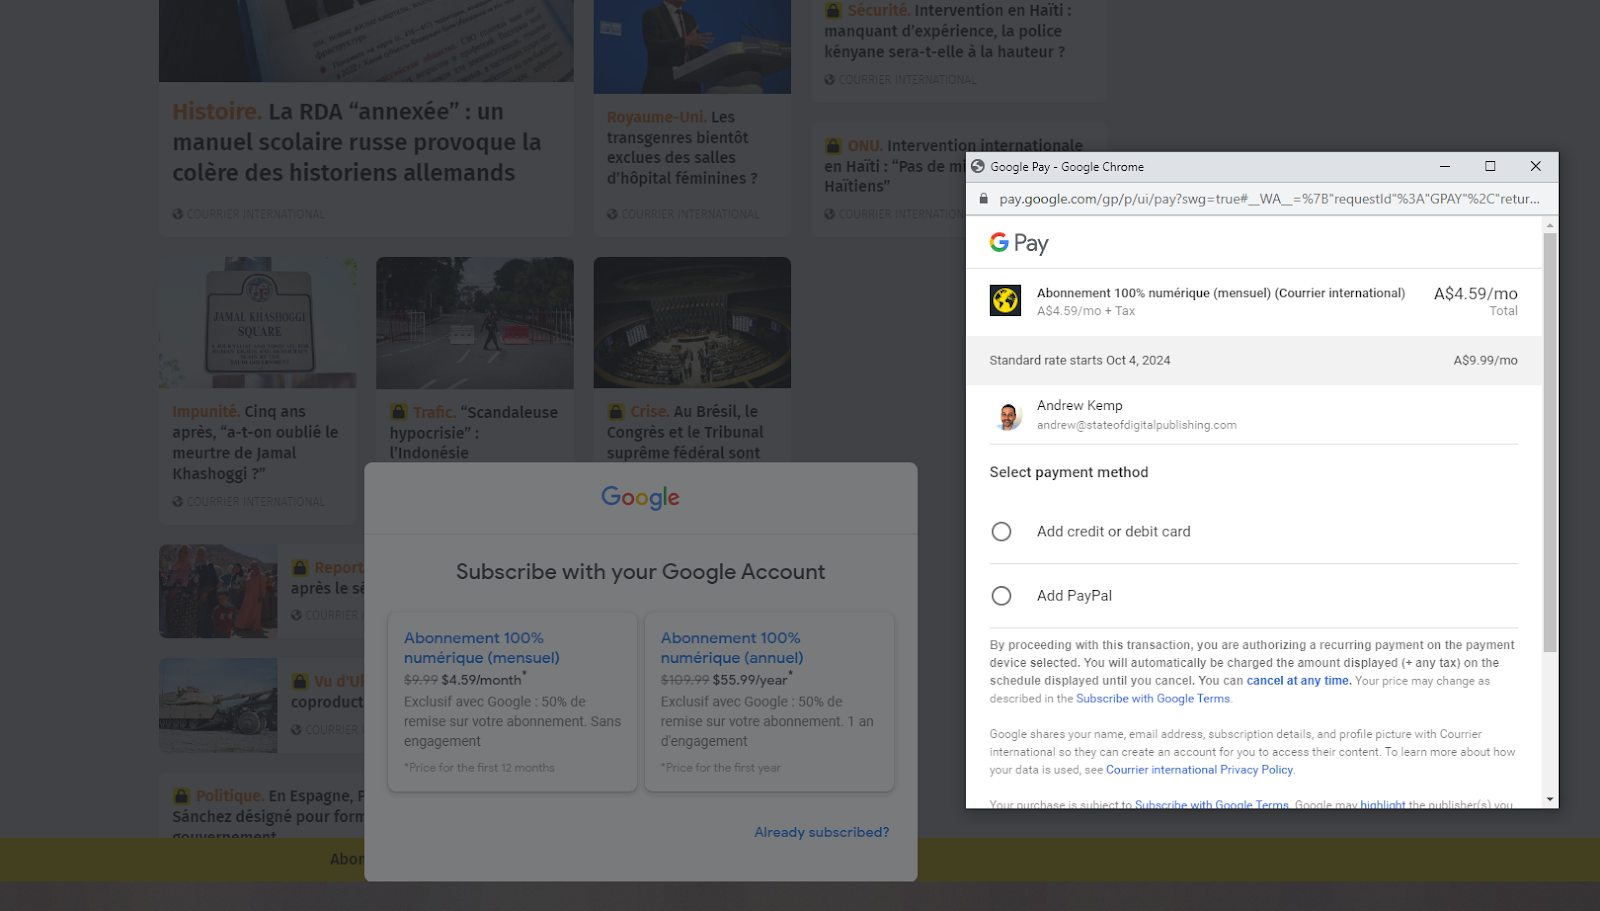Screen dimensions: 1600x911
Task: Click Courrier International source icon under Histoire article
Action: pyautogui.click(x=178, y=214)
